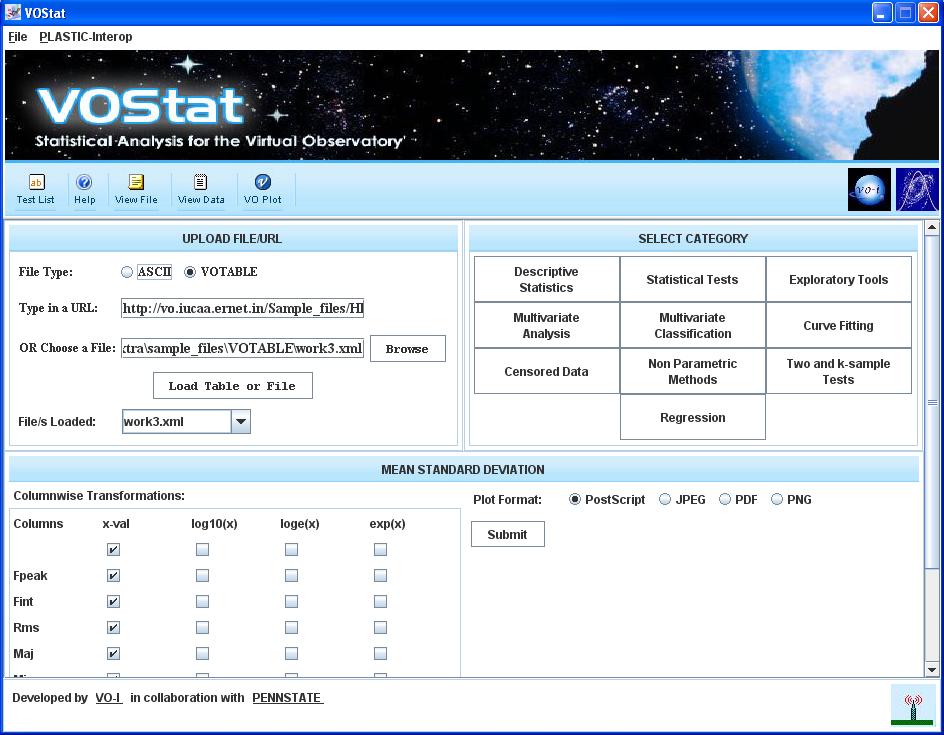This screenshot has height=735, width=944.
Task: Choose PostScript plot format
Action: [x=575, y=500]
